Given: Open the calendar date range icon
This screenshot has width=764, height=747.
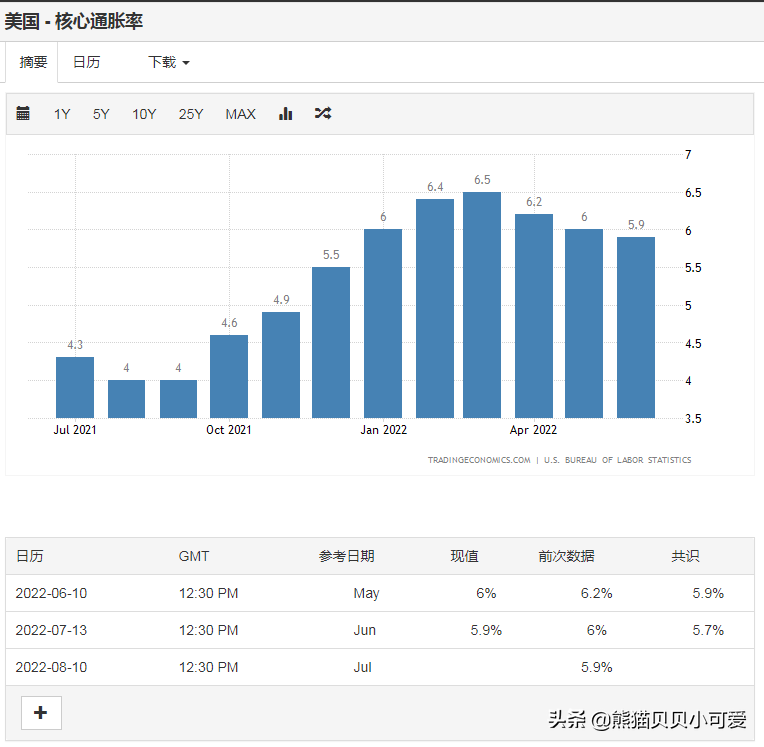Looking at the screenshot, I should (x=23, y=113).
